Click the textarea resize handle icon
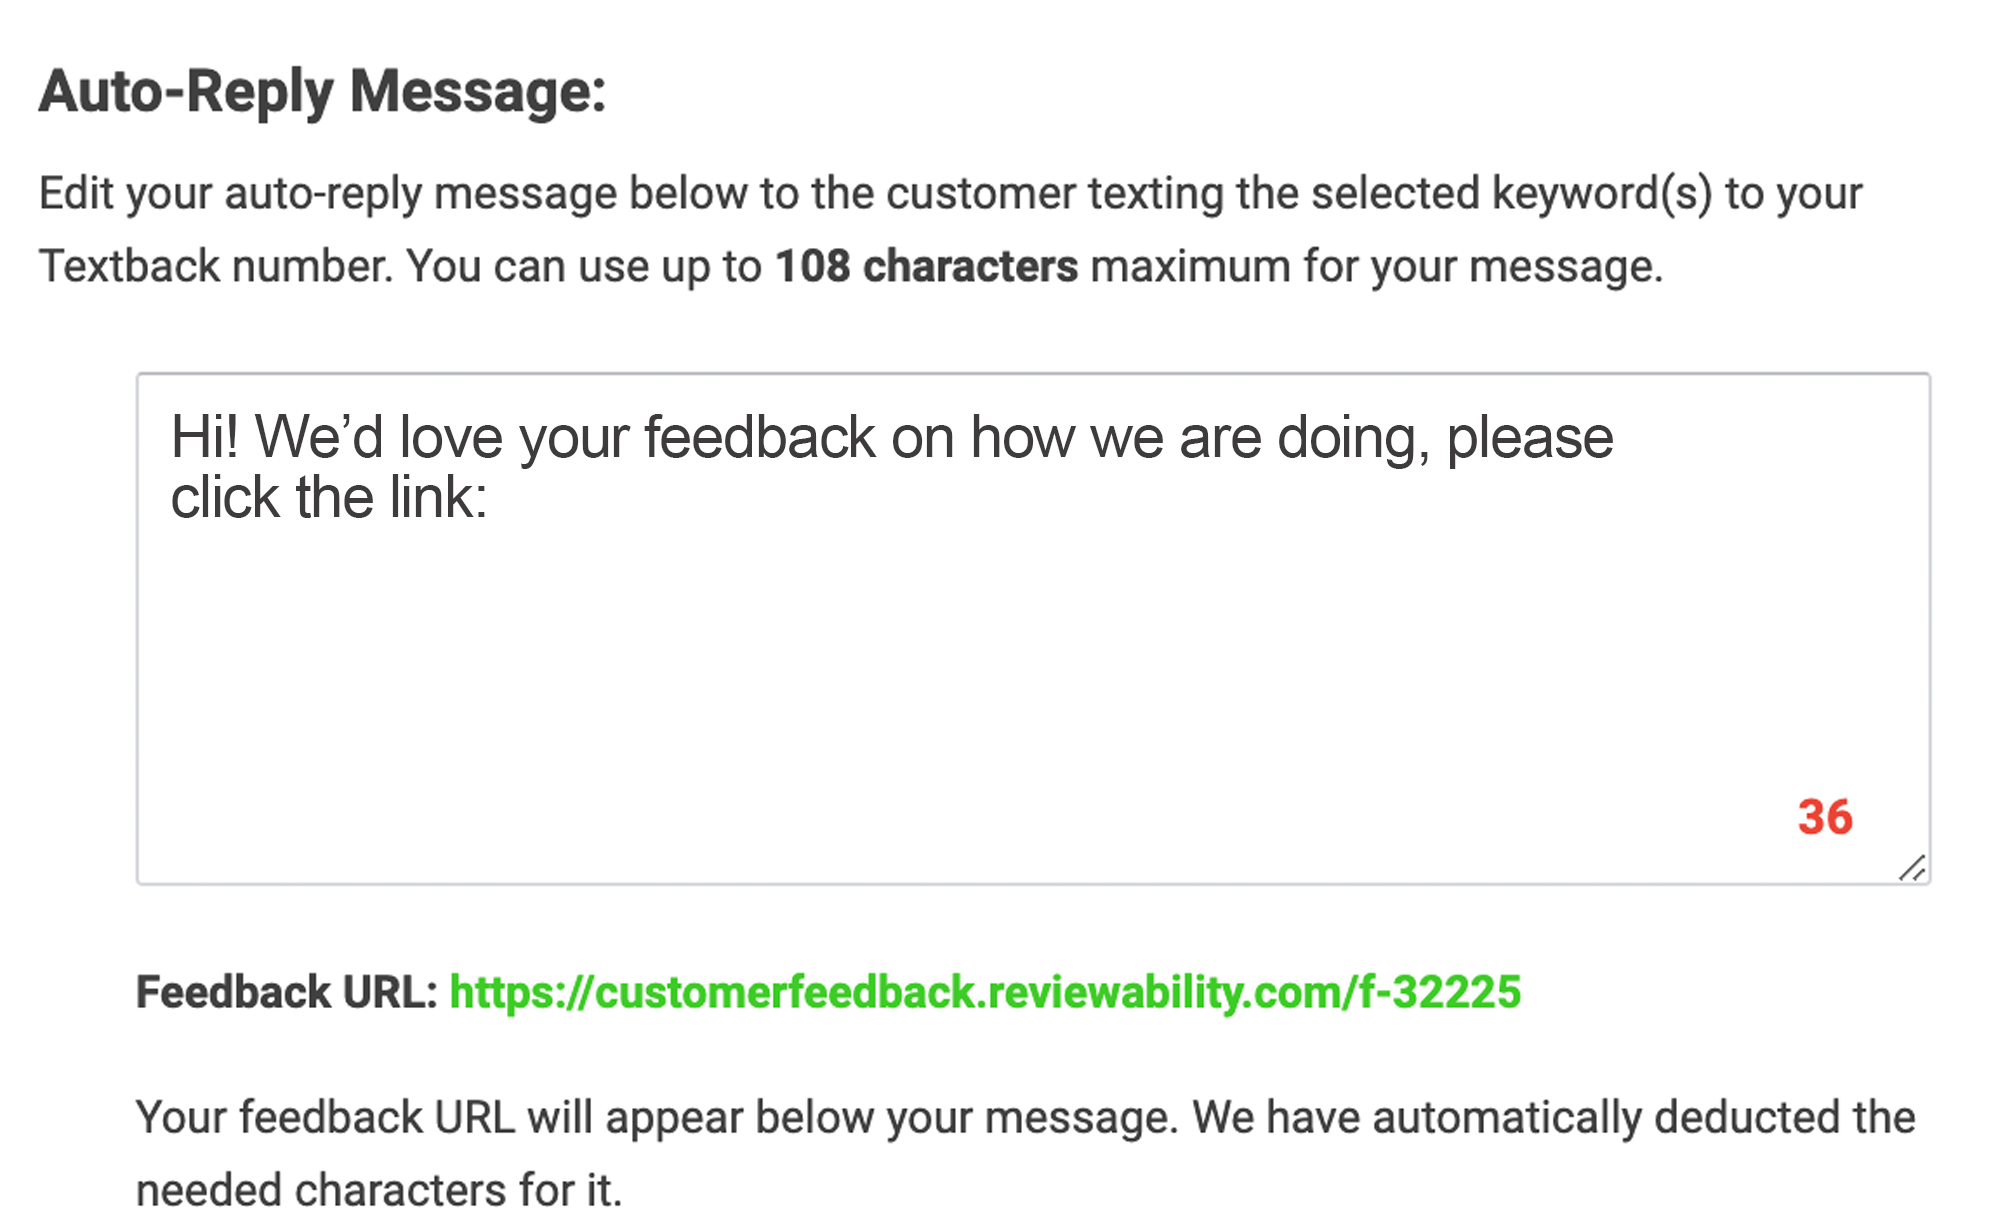 tap(1912, 868)
